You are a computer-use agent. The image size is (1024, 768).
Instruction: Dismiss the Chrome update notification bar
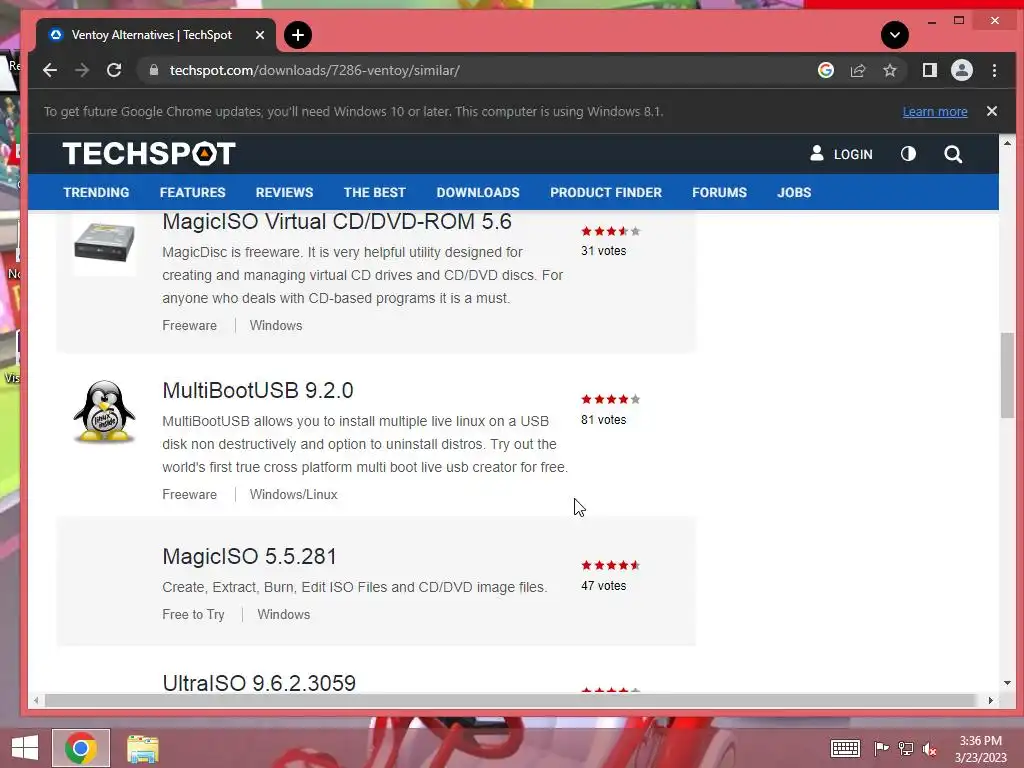coord(992,111)
